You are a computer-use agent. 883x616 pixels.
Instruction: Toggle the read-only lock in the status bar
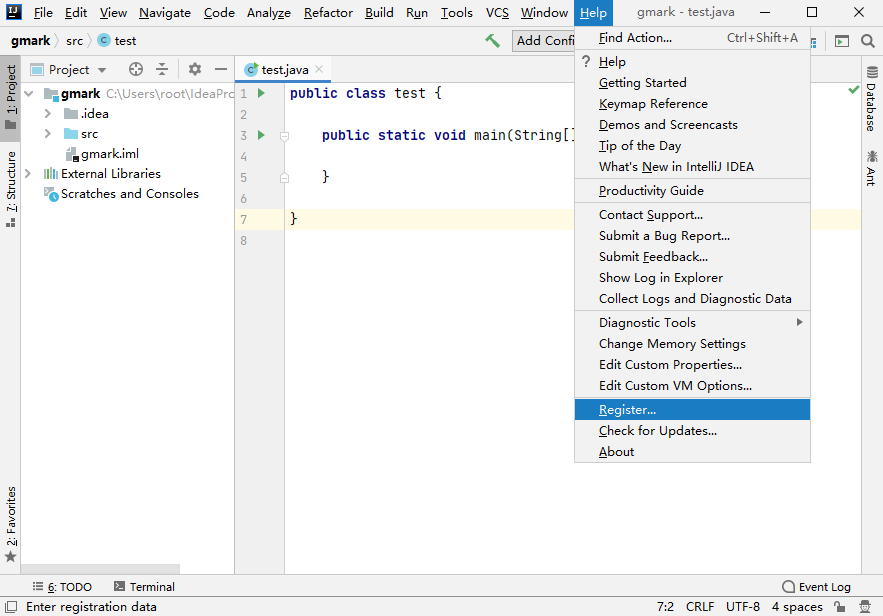pyautogui.click(x=839, y=606)
